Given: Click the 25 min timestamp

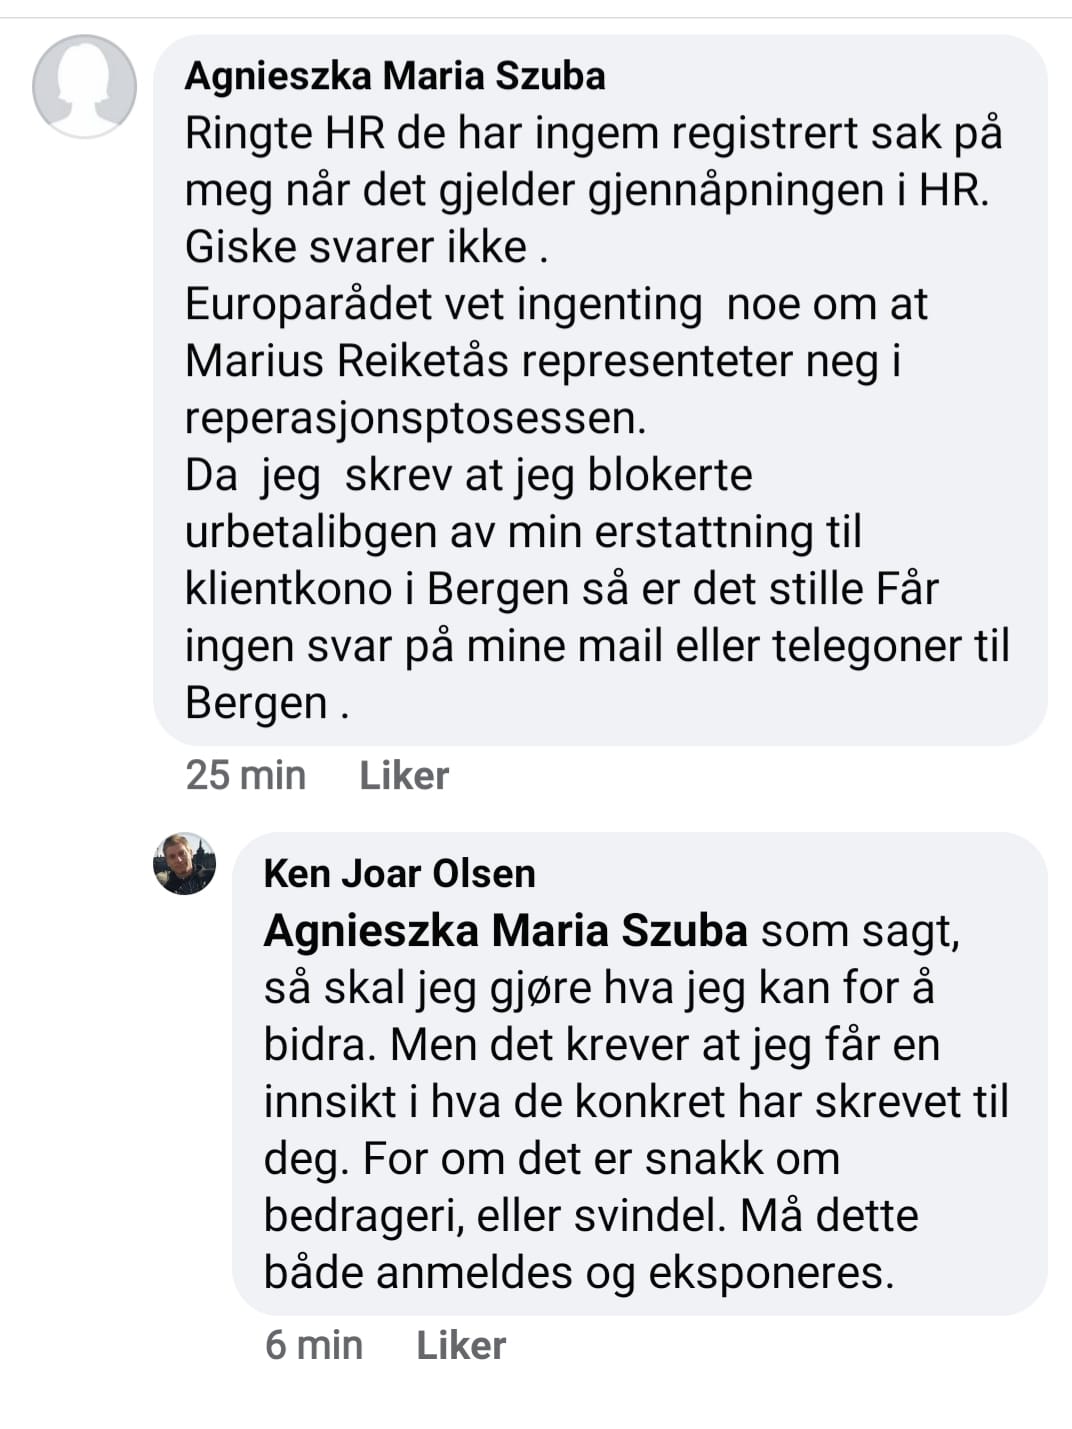Looking at the screenshot, I should [x=245, y=775].
